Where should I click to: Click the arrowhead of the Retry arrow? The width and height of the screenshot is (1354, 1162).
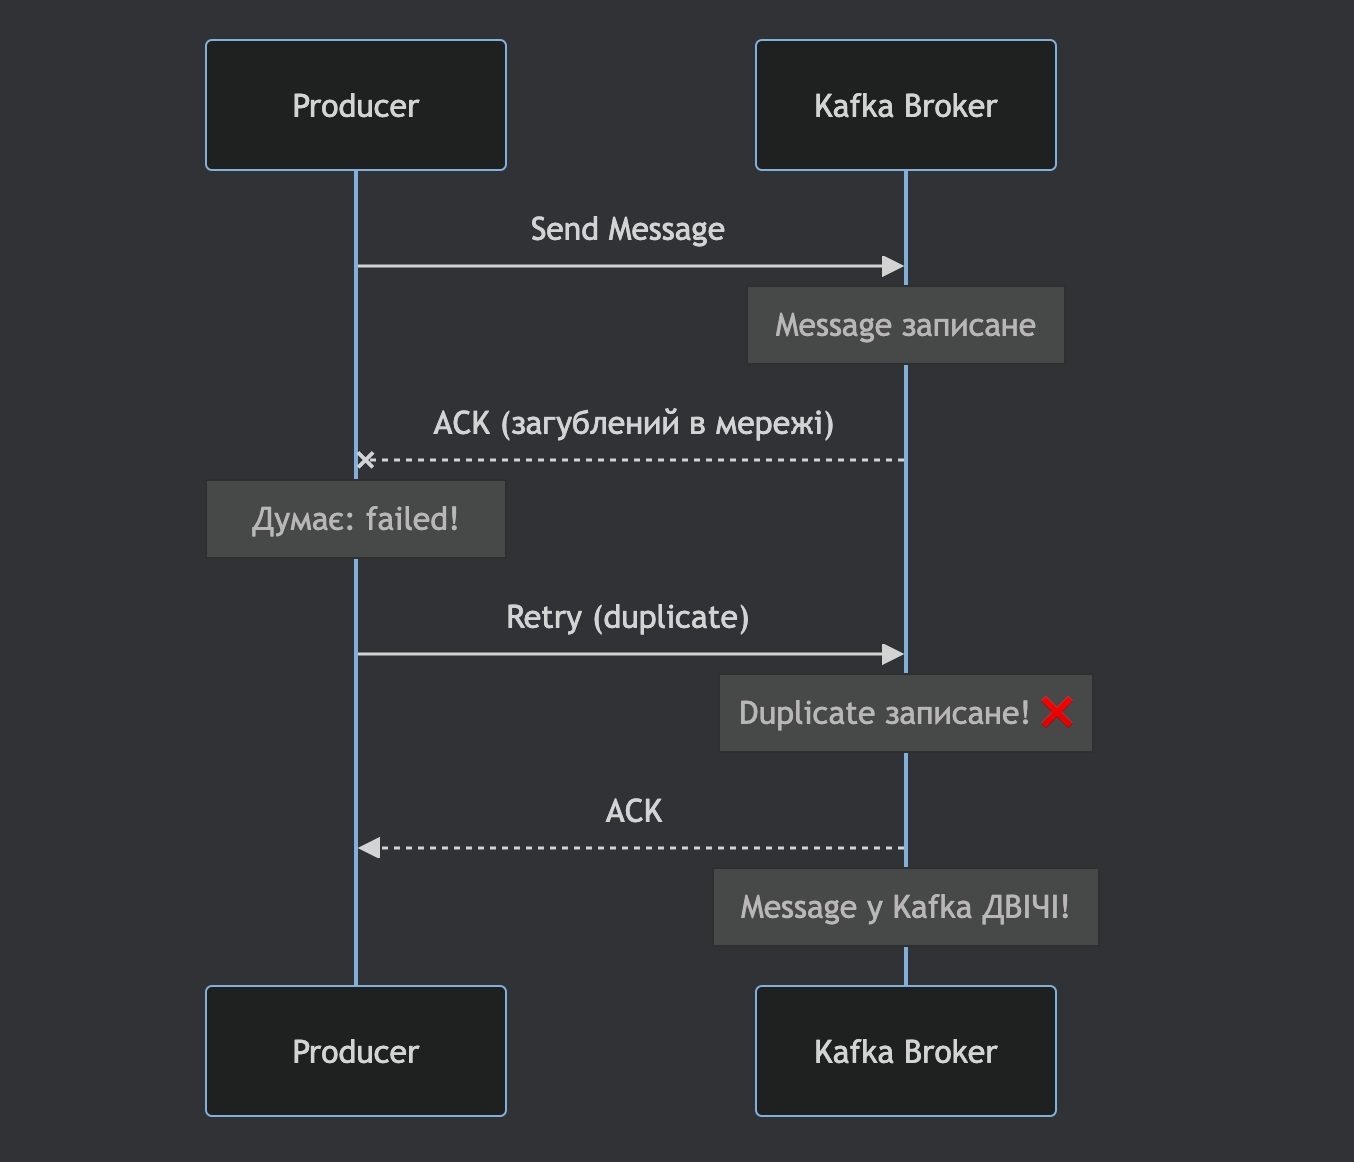(x=893, y=654)
